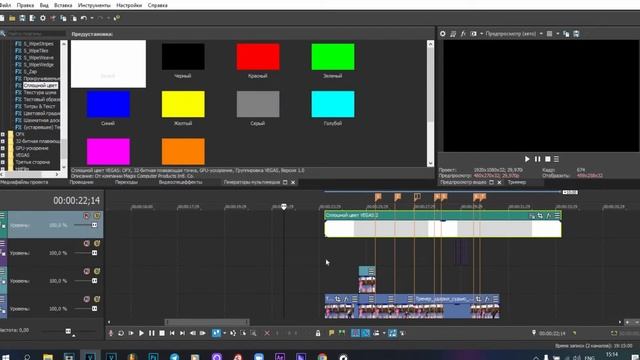Choose the black Черный preset
The width and height of the screenshot is (640, 360).
(x=183, y=57)
